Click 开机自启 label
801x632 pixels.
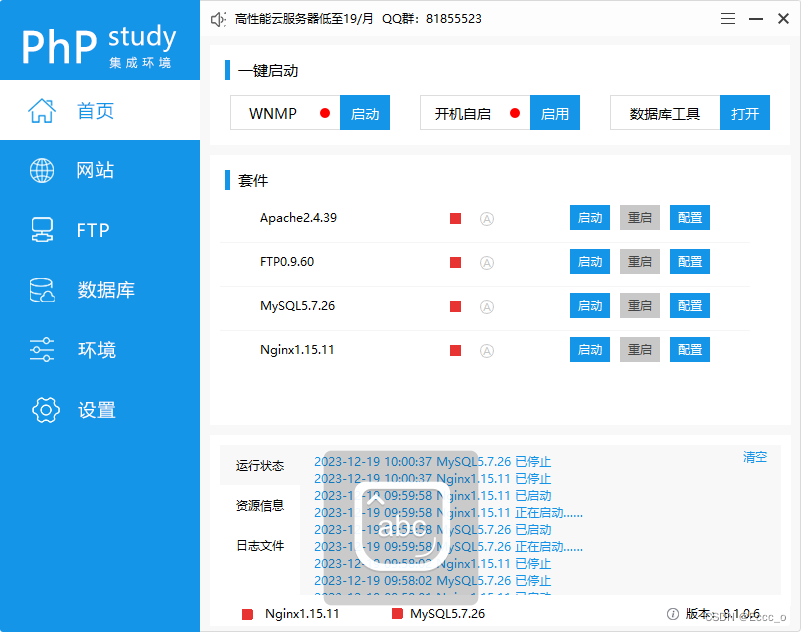click(x=463, y=113)
